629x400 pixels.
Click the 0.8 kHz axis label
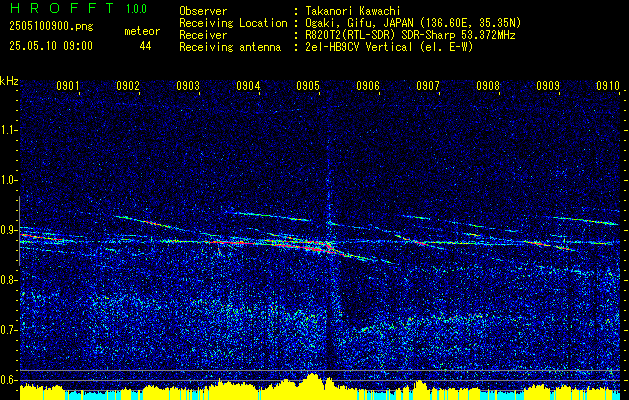coord(9,280)
